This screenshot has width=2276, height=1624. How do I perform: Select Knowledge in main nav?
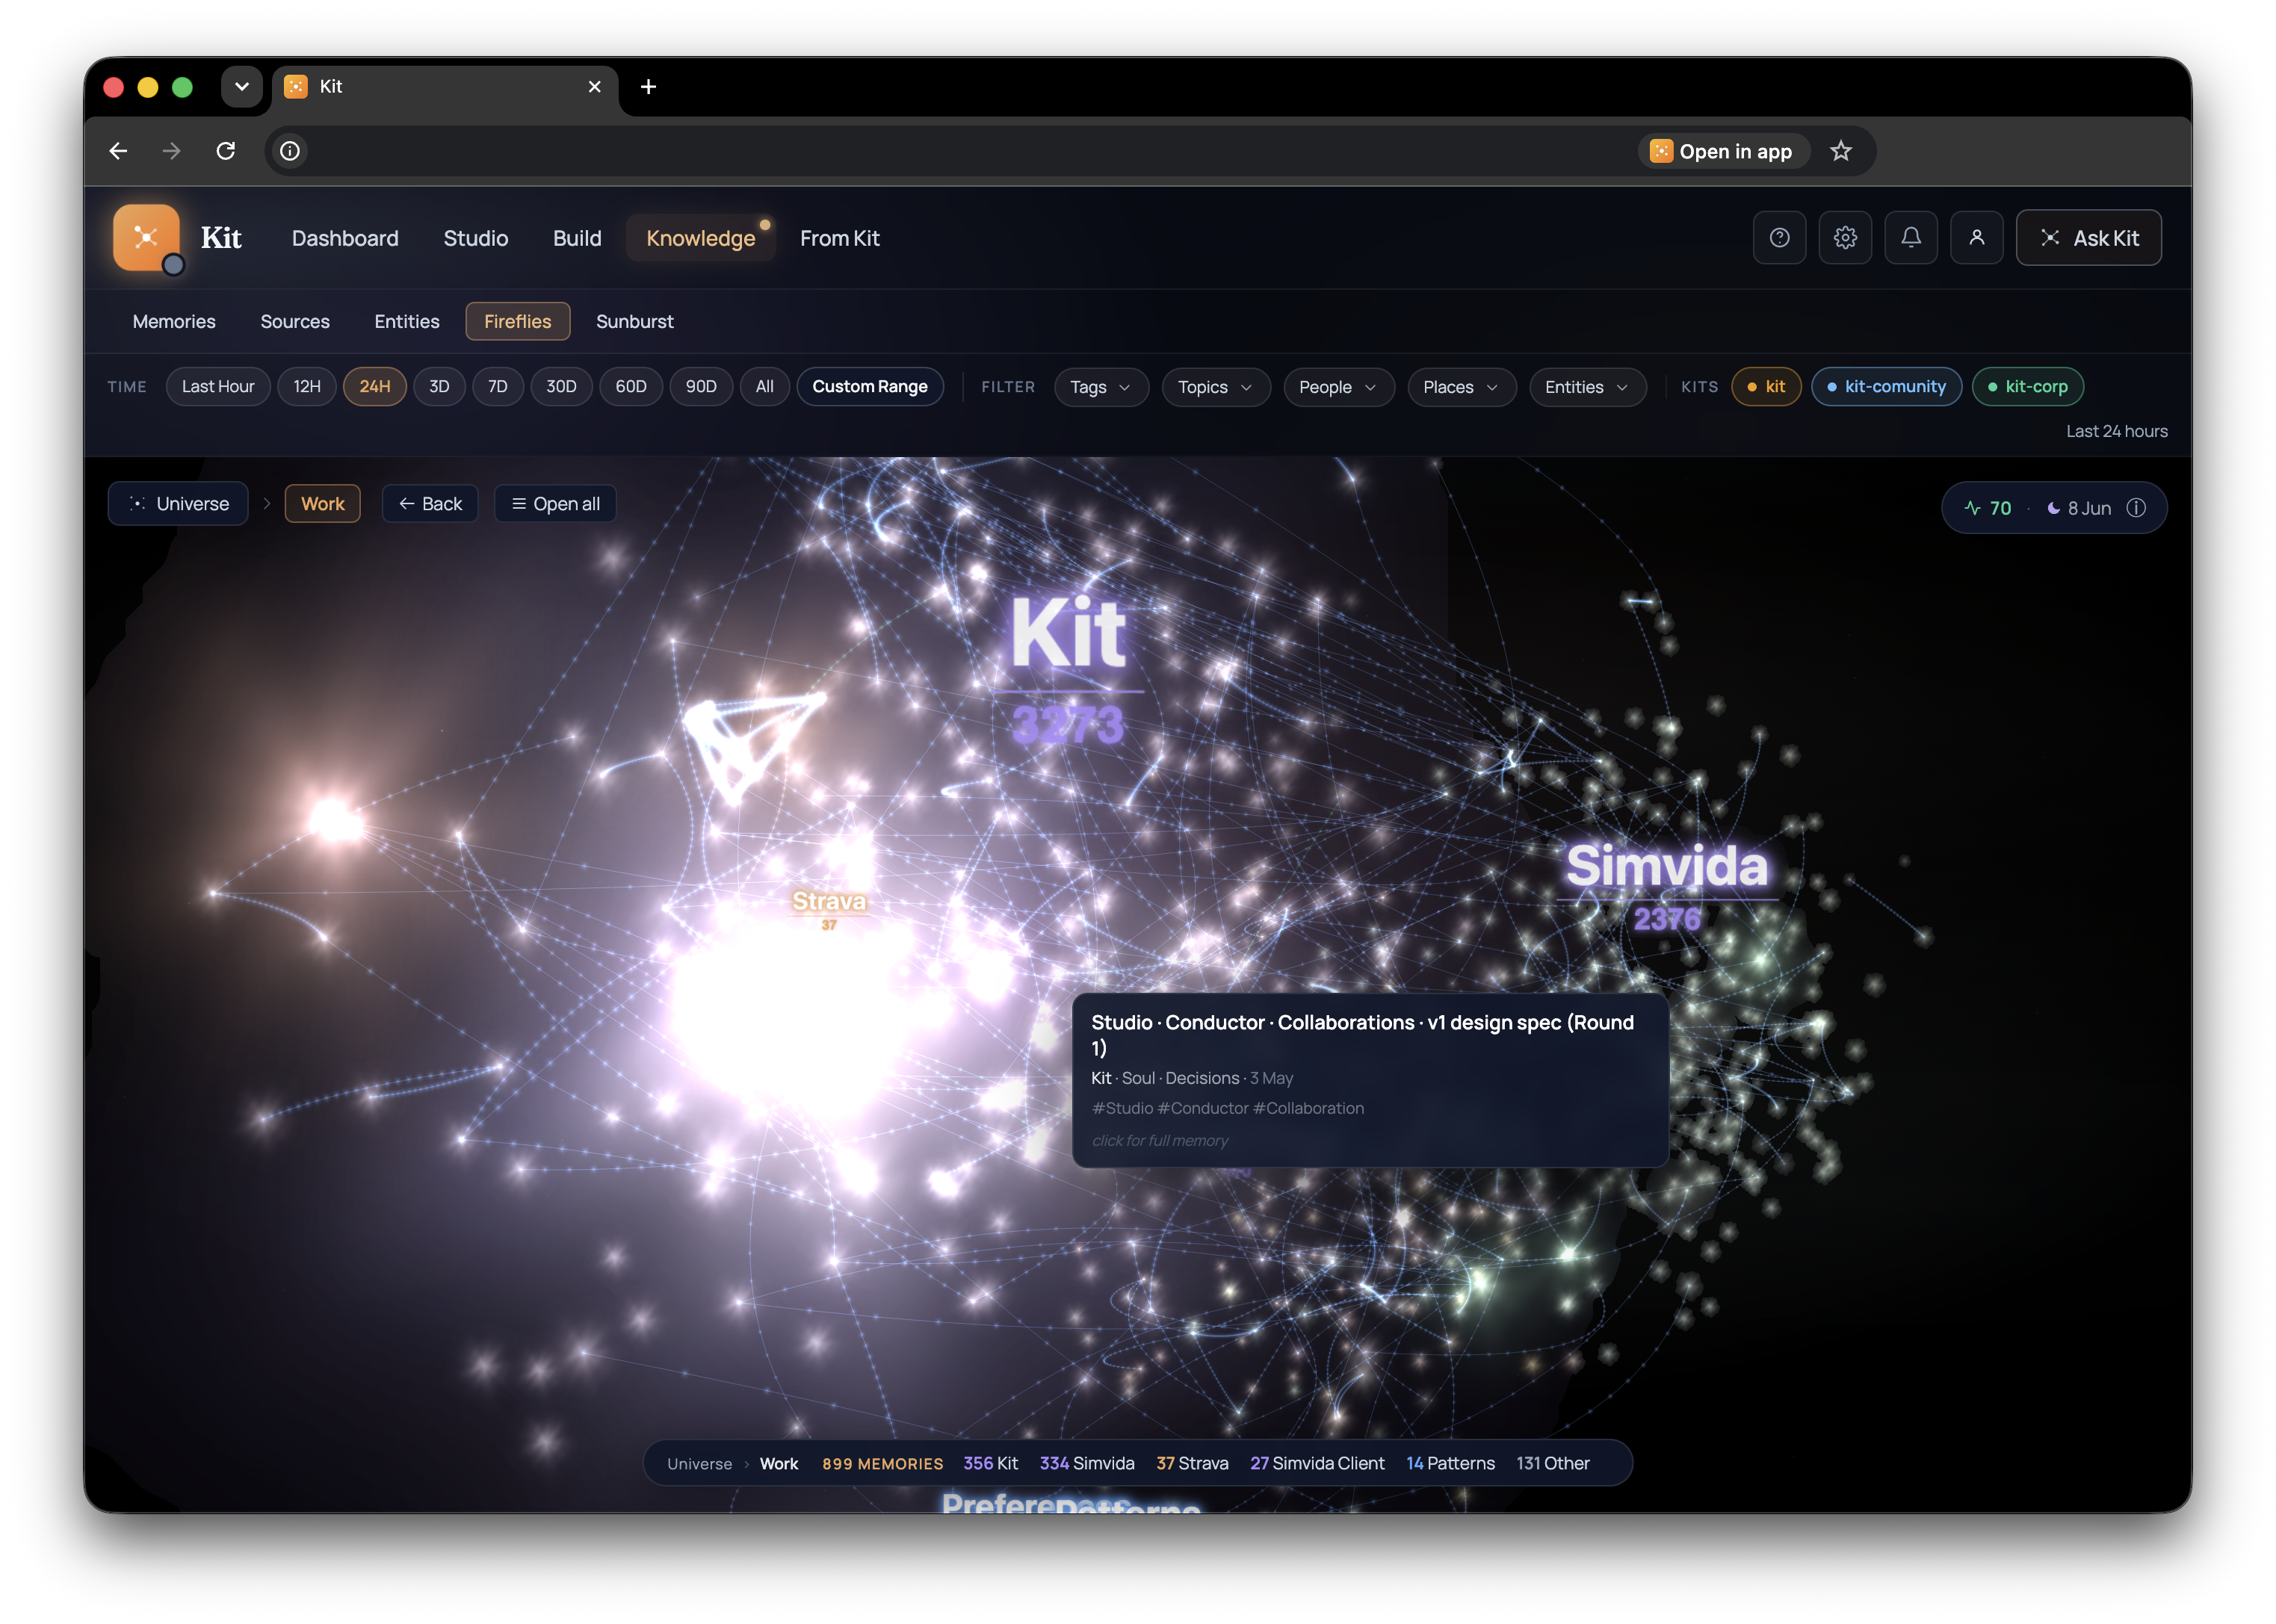click(x=701, y=238)
